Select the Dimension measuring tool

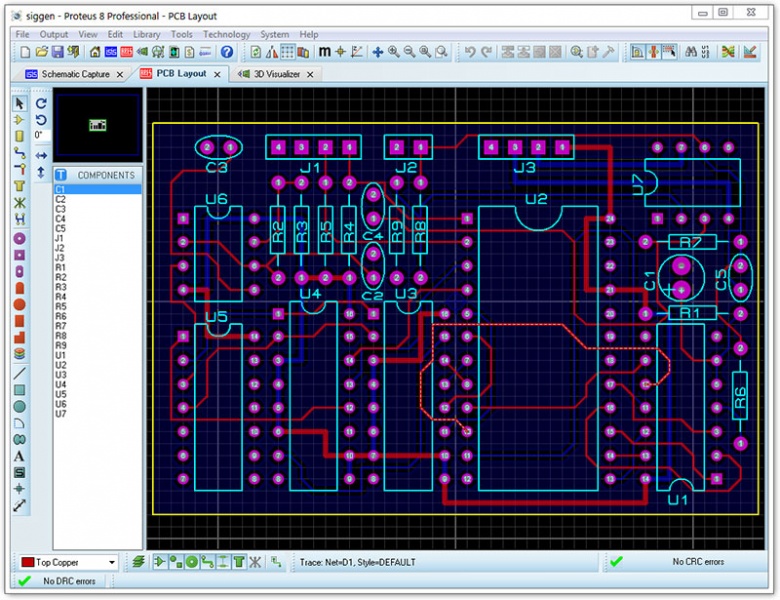(x=19, y=505)
